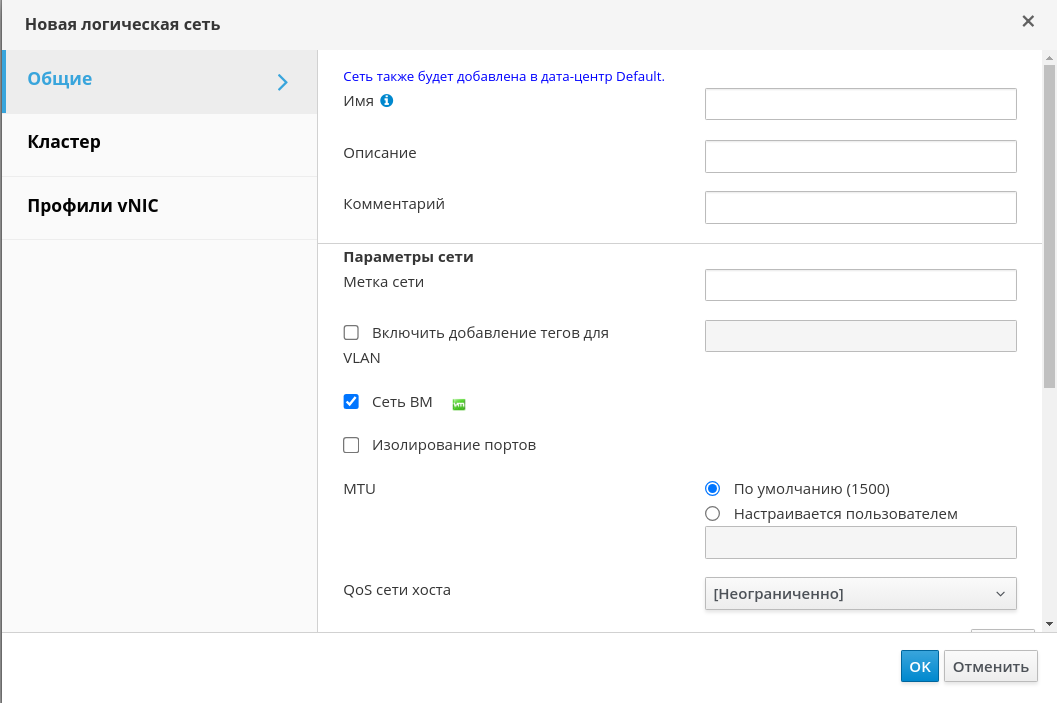Focus the Метка сети field
Screen dimensions: 1057x703
coord(860,285)
